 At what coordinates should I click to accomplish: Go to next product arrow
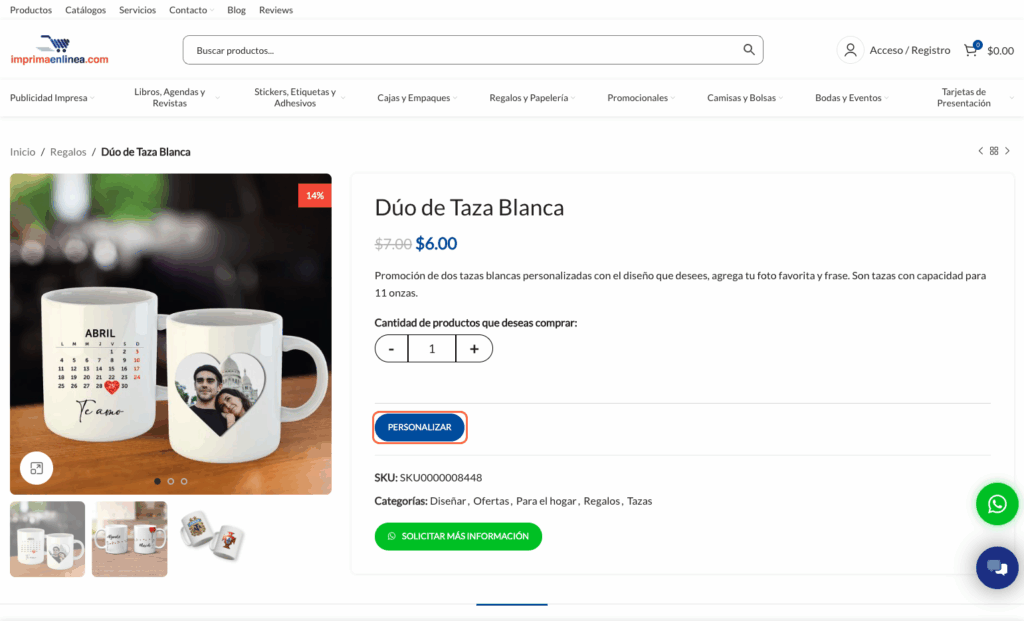click(1007, 151)
